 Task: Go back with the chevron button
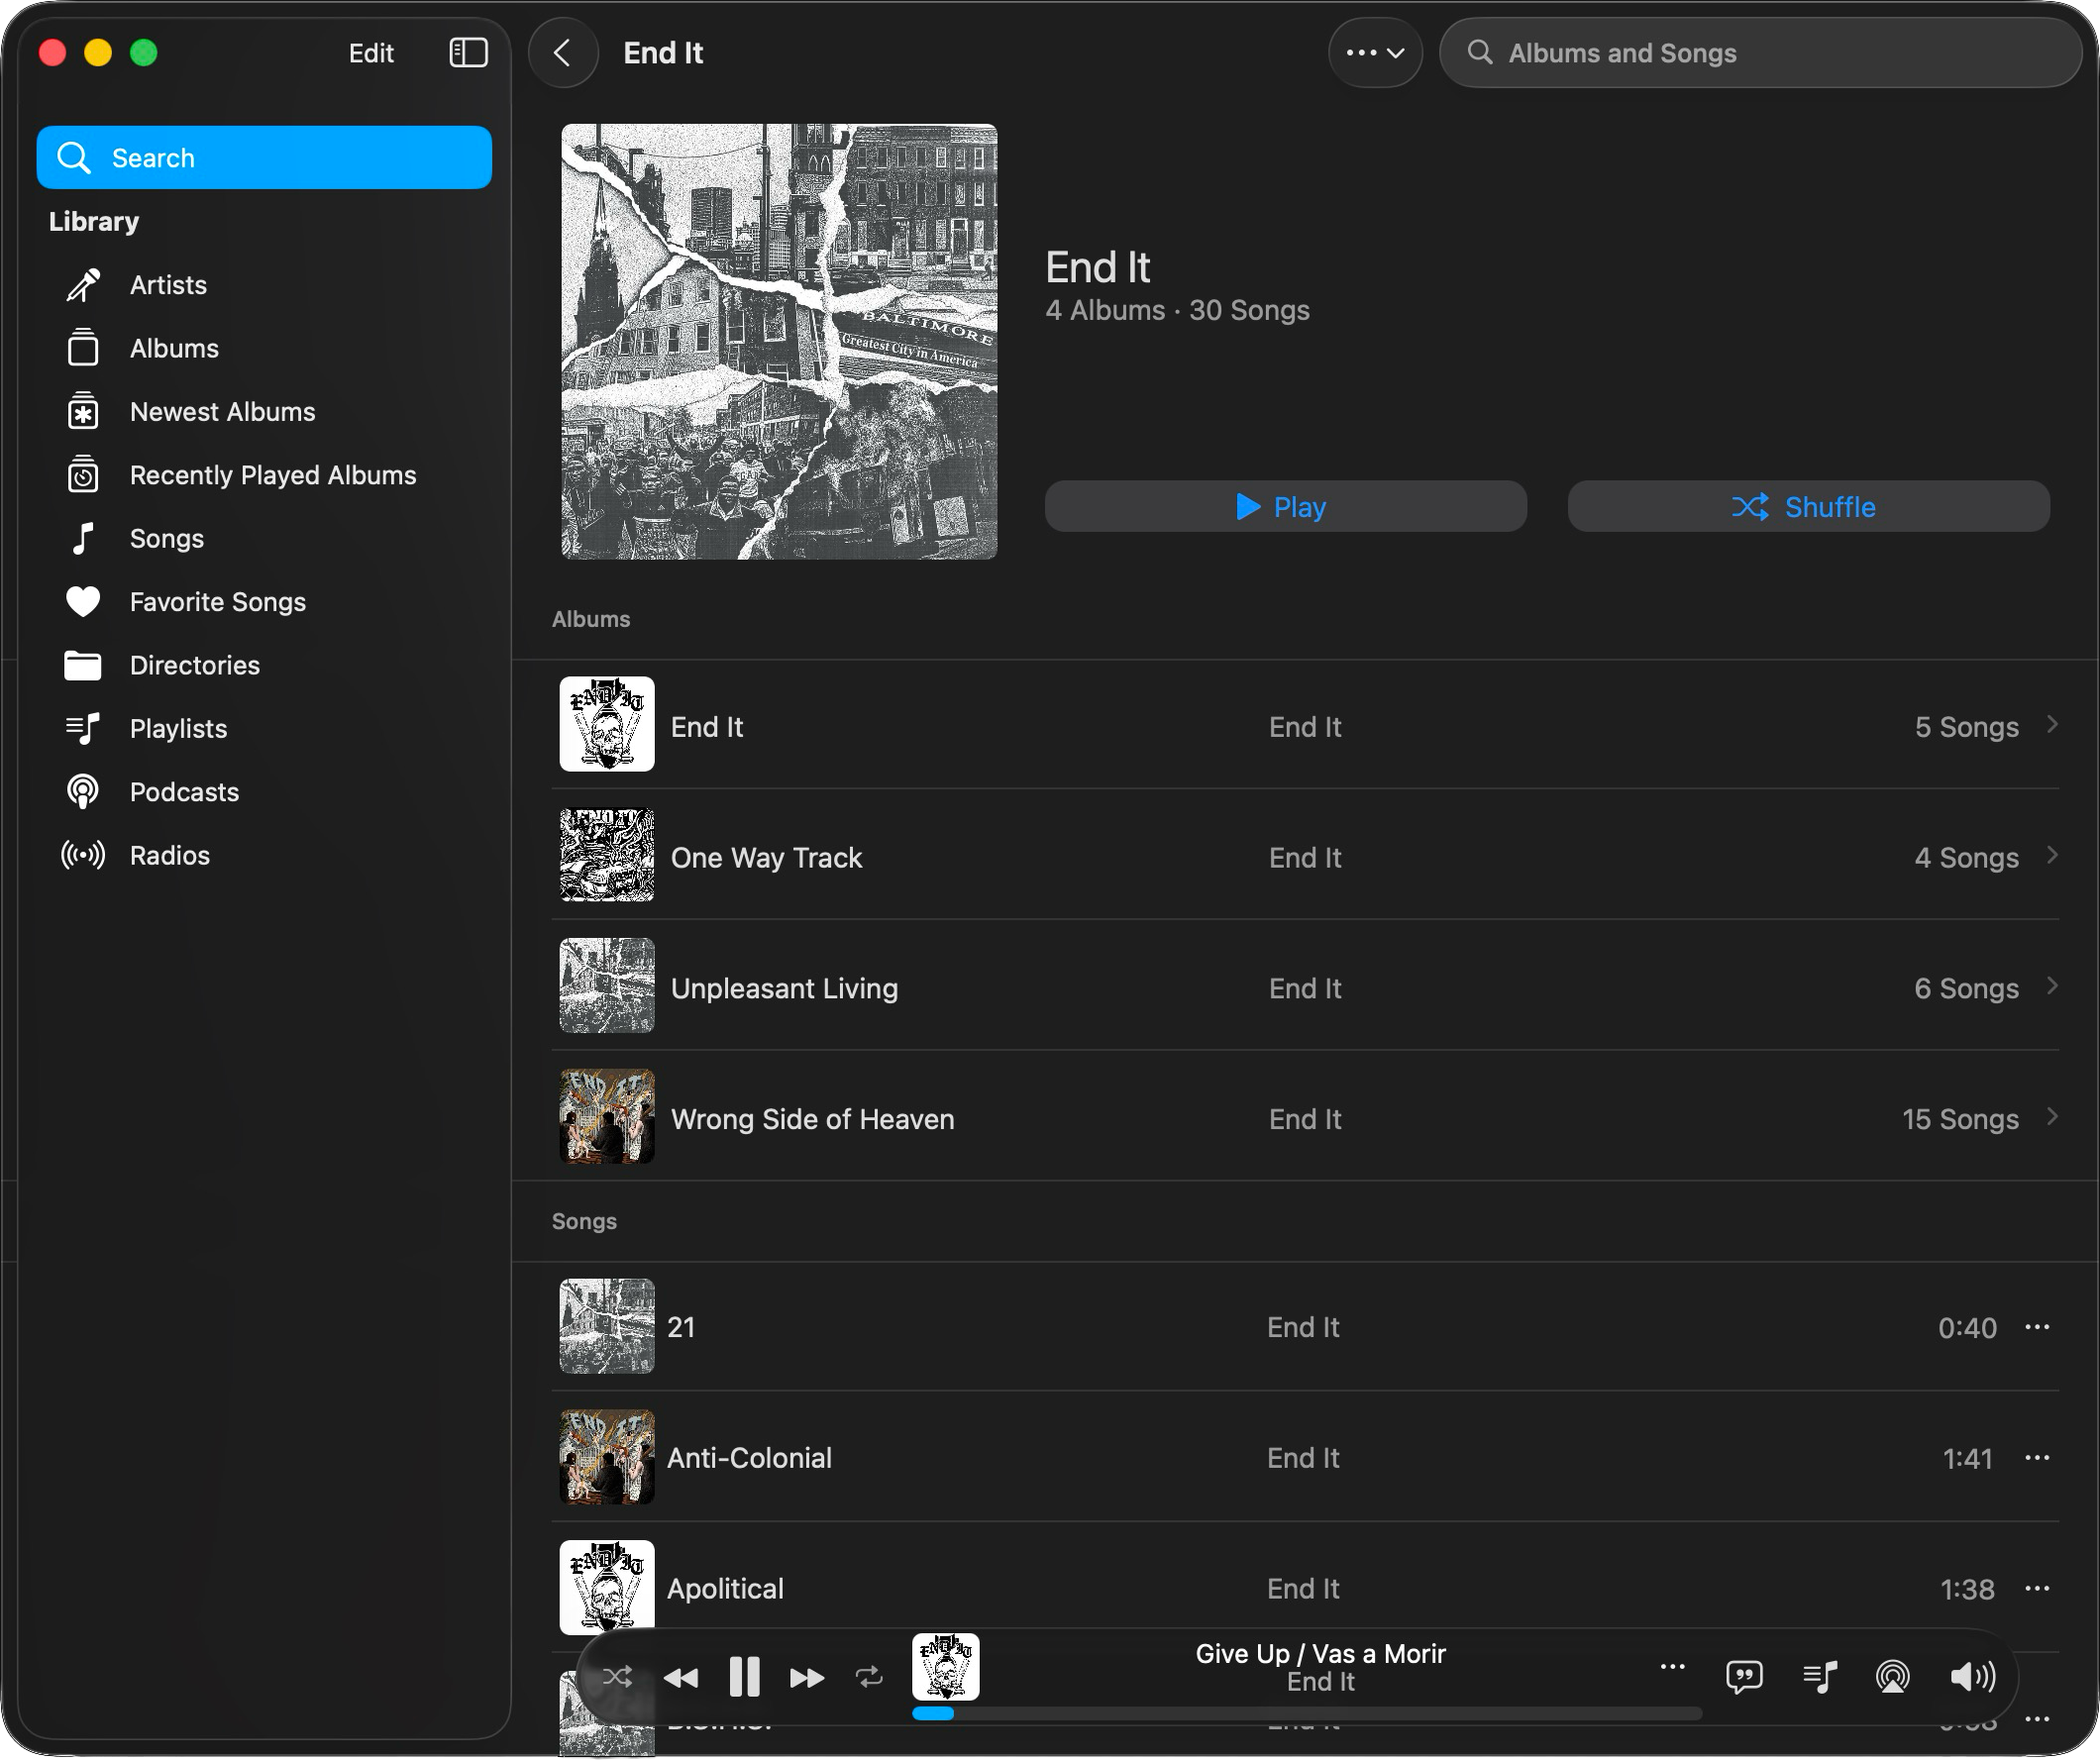pos(563,53)
